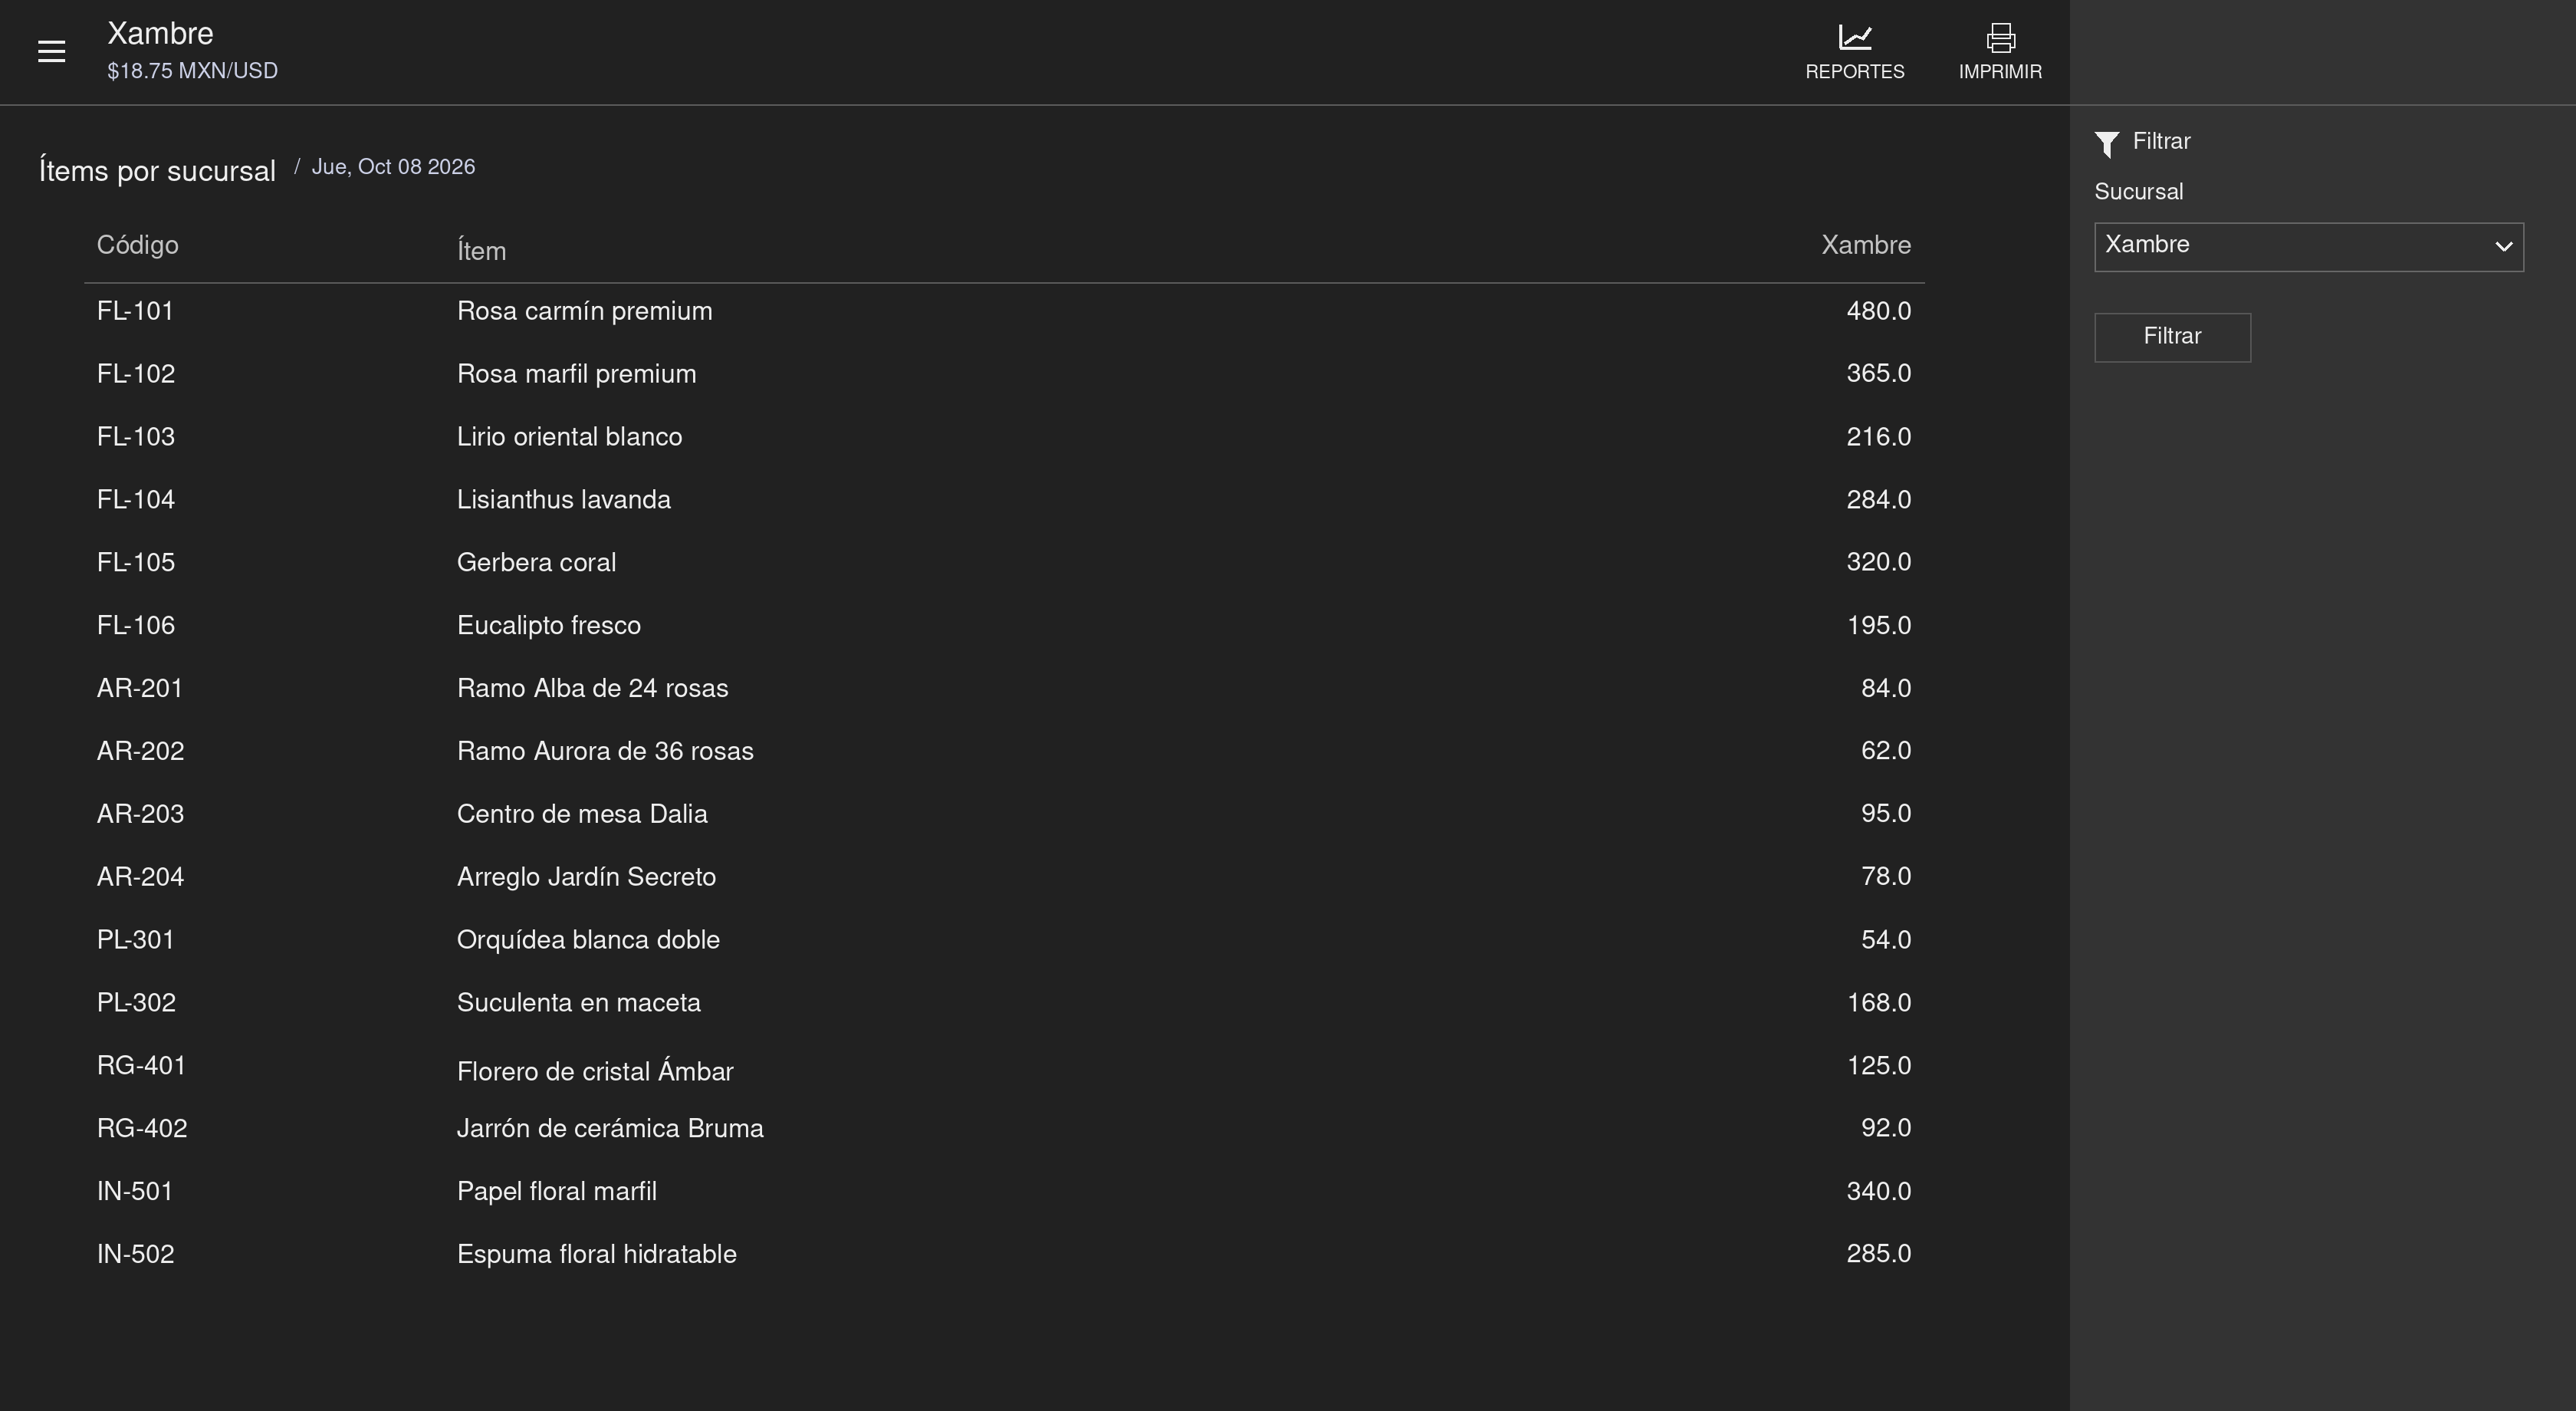Select Orquídea blanca doble

pyautogui.click(x=588, y=940)
